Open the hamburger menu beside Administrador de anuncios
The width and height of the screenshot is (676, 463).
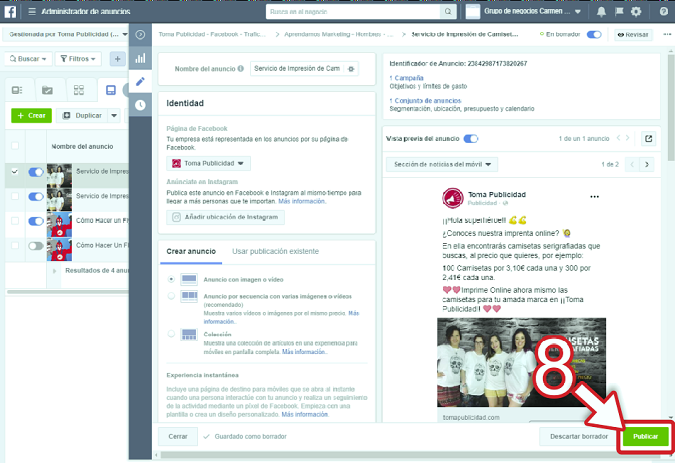32,11
